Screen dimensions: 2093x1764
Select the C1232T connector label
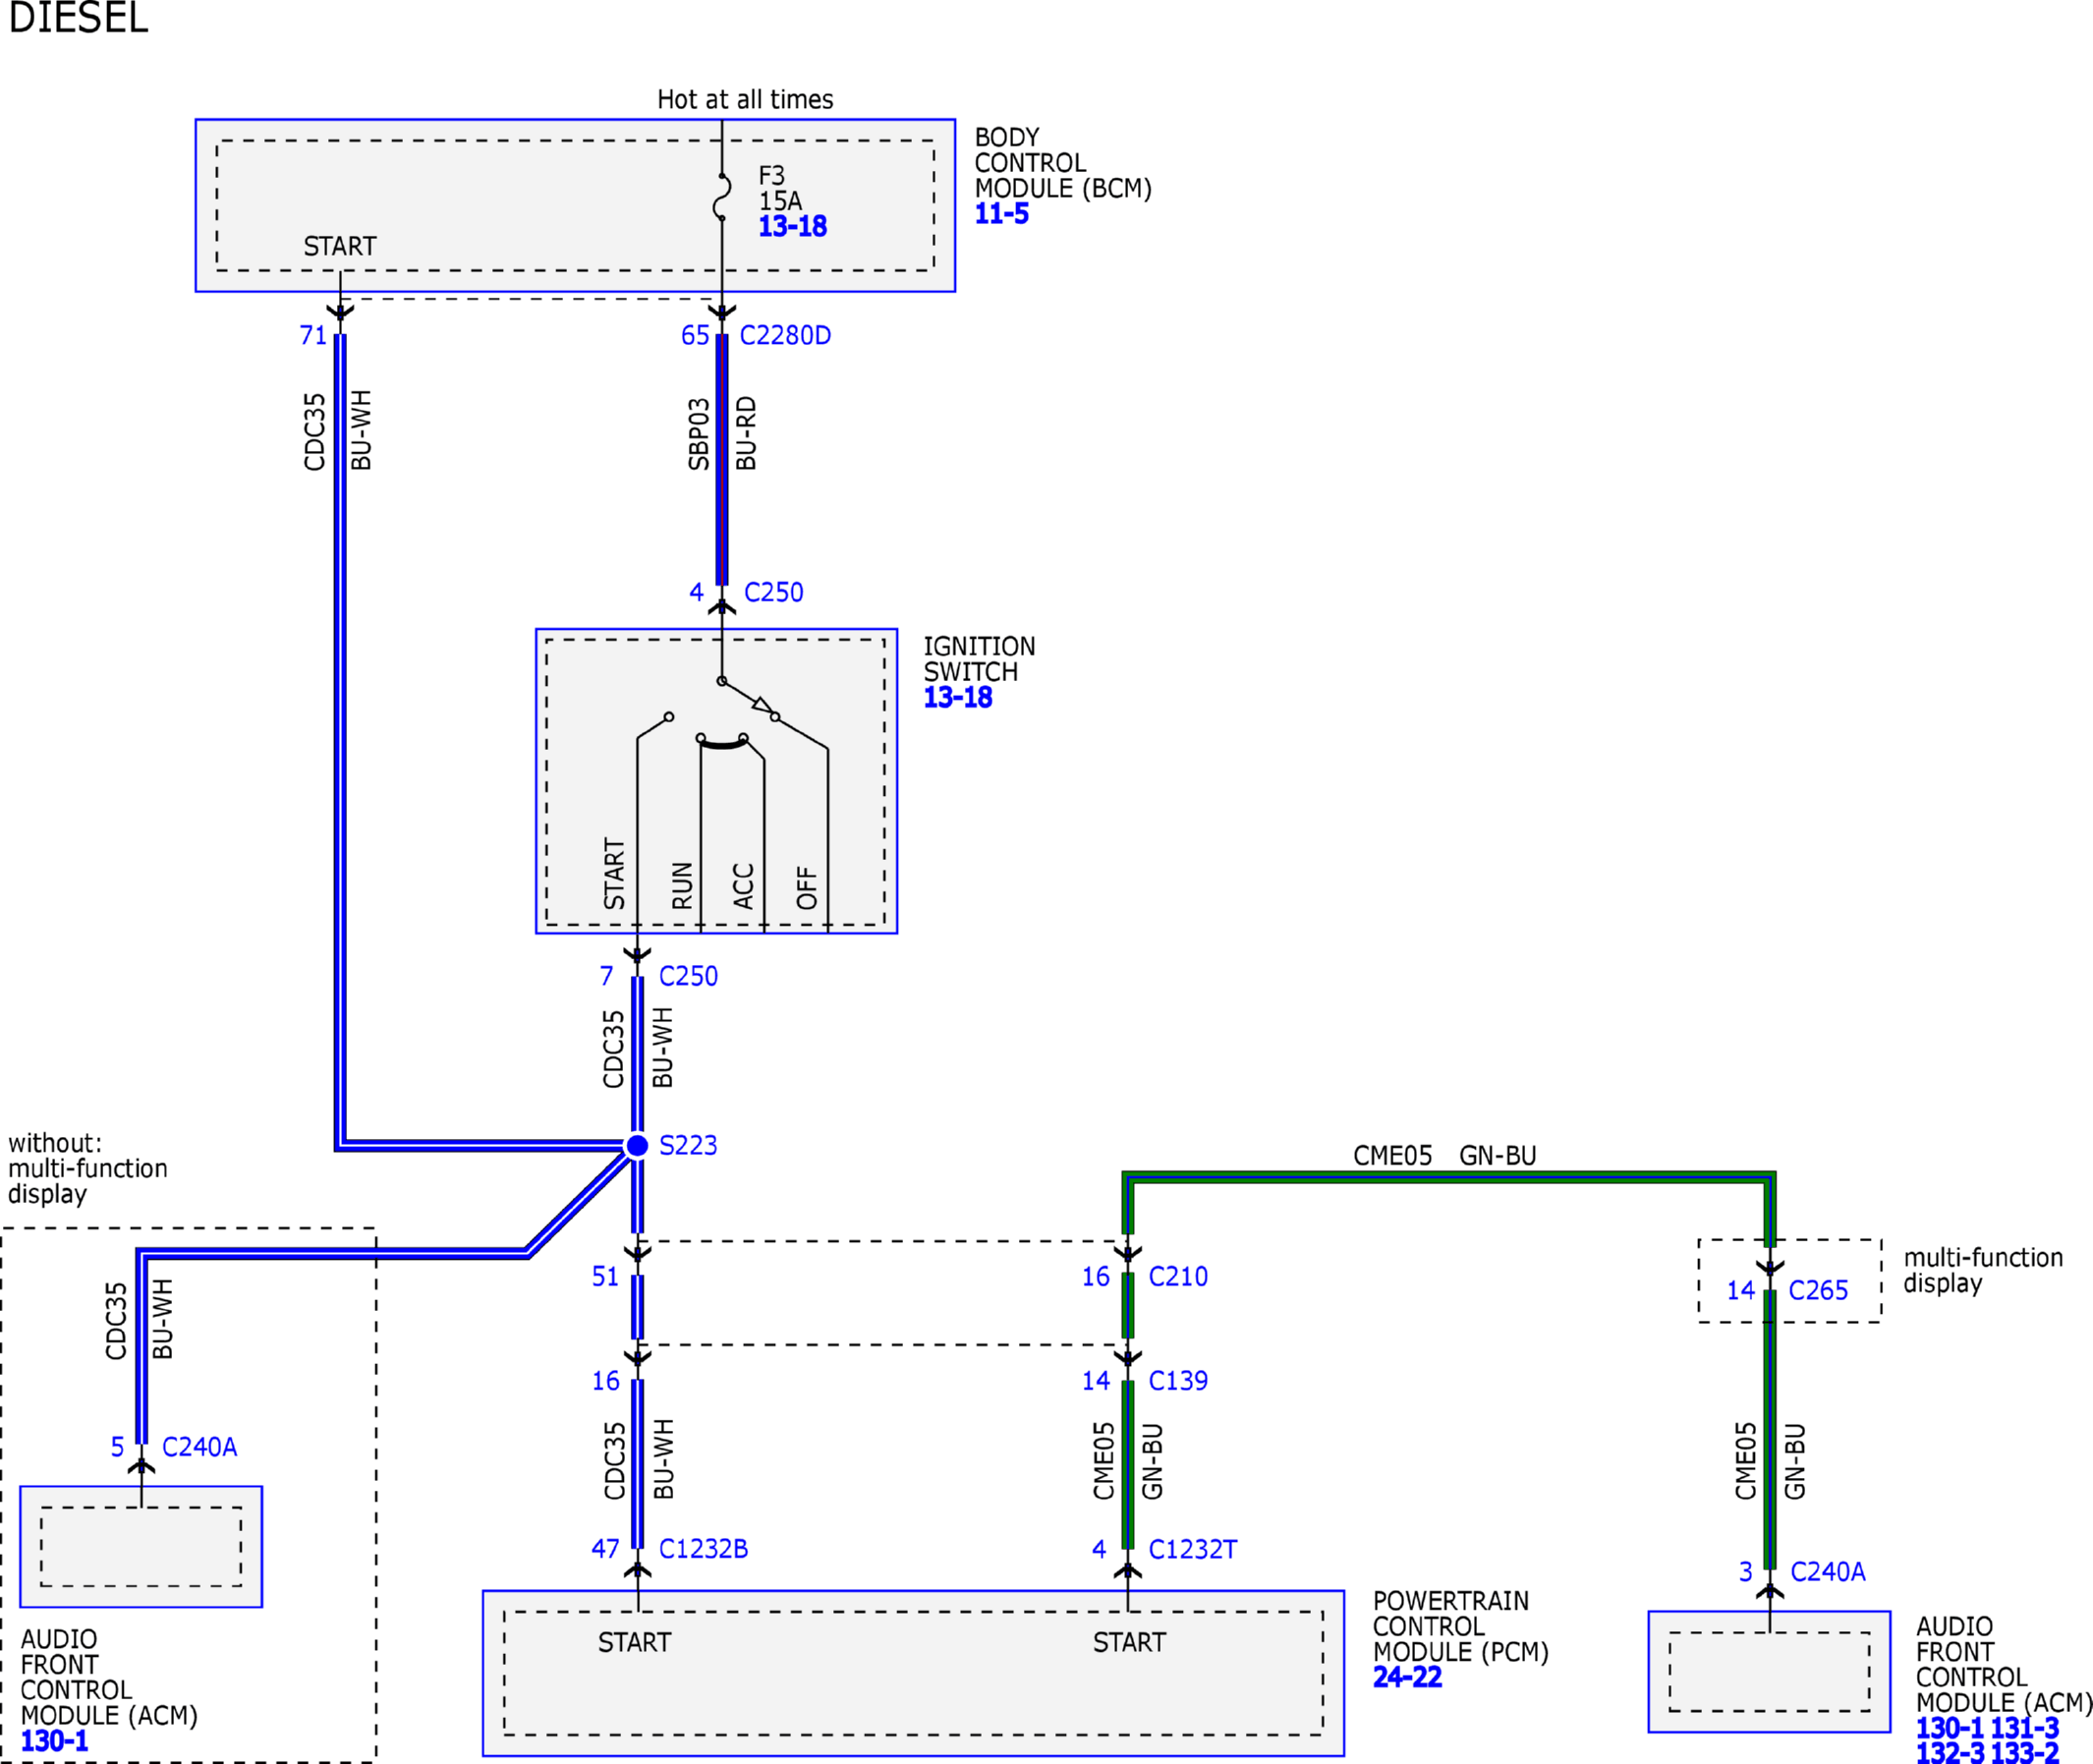pyautogui.click(x=1193, y=1549)
